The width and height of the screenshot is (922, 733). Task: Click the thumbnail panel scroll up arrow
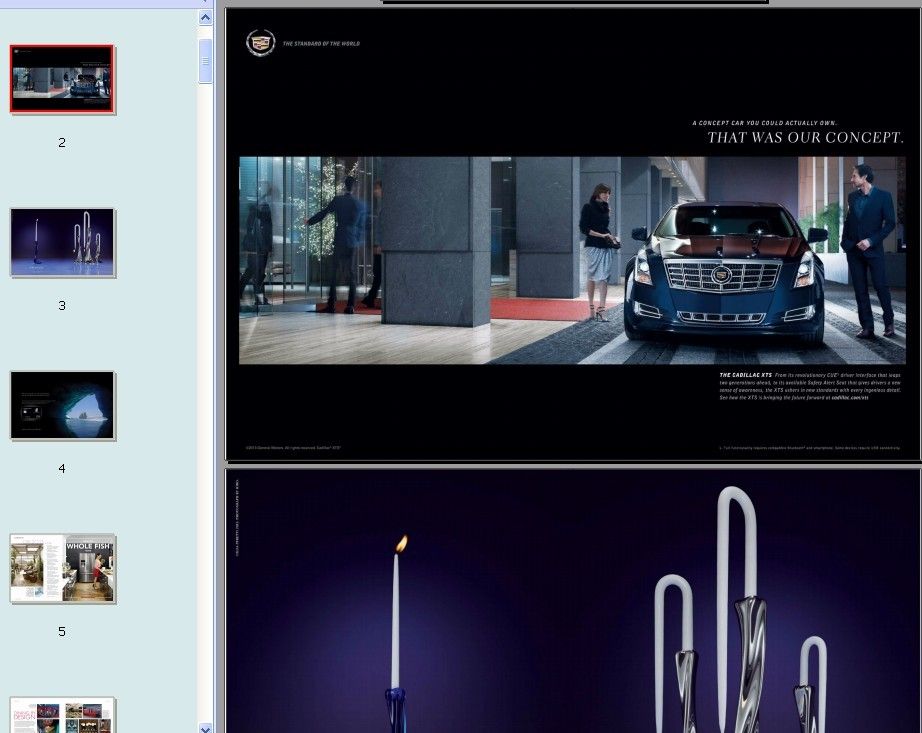[205, 18]
